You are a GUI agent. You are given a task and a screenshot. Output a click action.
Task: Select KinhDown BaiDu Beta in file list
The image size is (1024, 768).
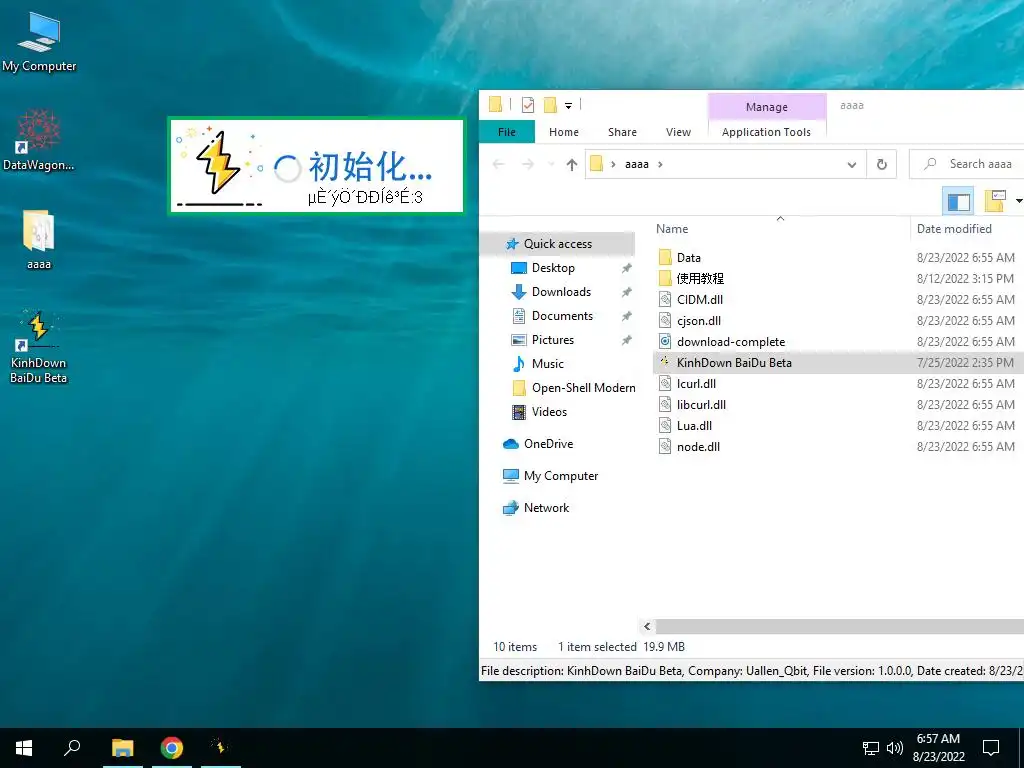pyautogui.click(x=734, y=362)
